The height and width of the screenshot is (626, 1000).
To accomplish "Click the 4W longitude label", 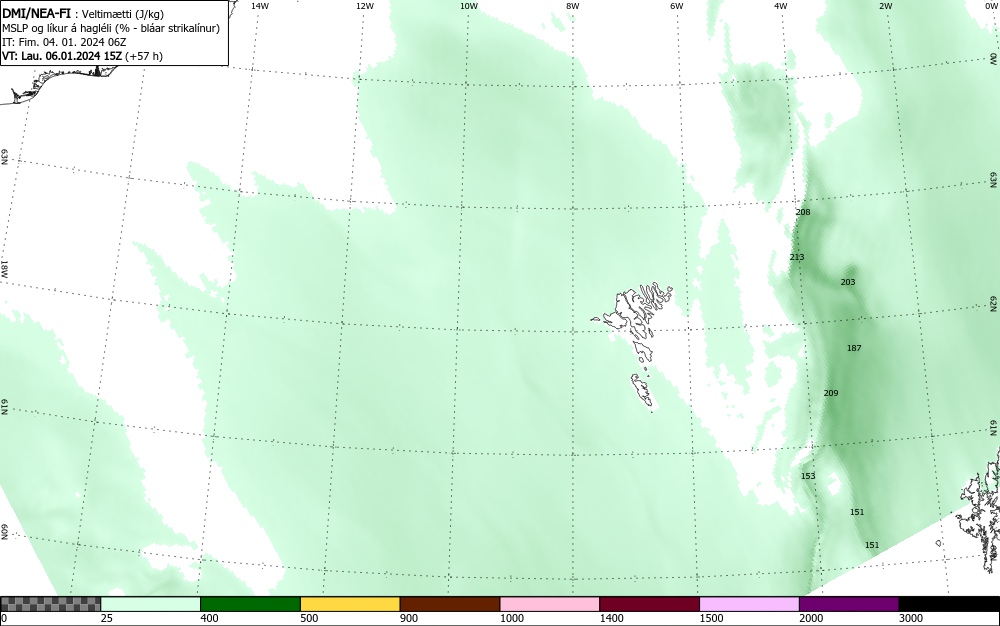I will pyautogui.click(x=781, y=6).
